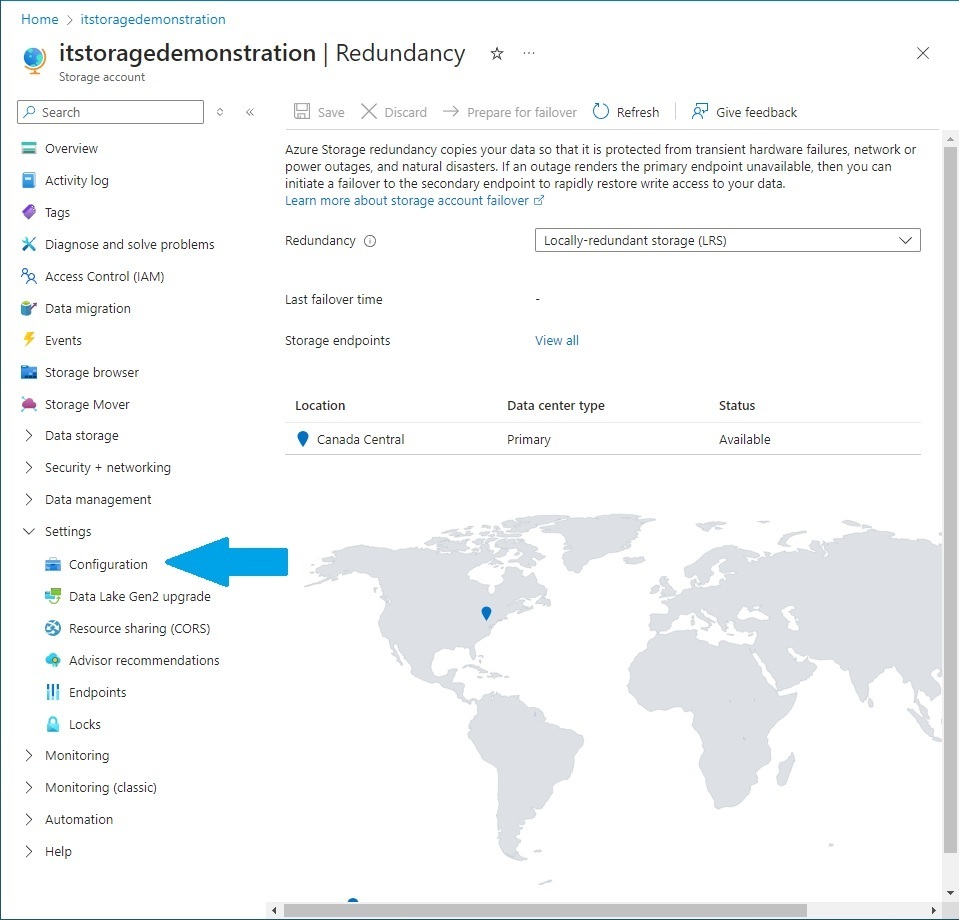This screenshot has height=920, width=959.
Task: Click the Storage browser icon
Action: click(29, 372)
